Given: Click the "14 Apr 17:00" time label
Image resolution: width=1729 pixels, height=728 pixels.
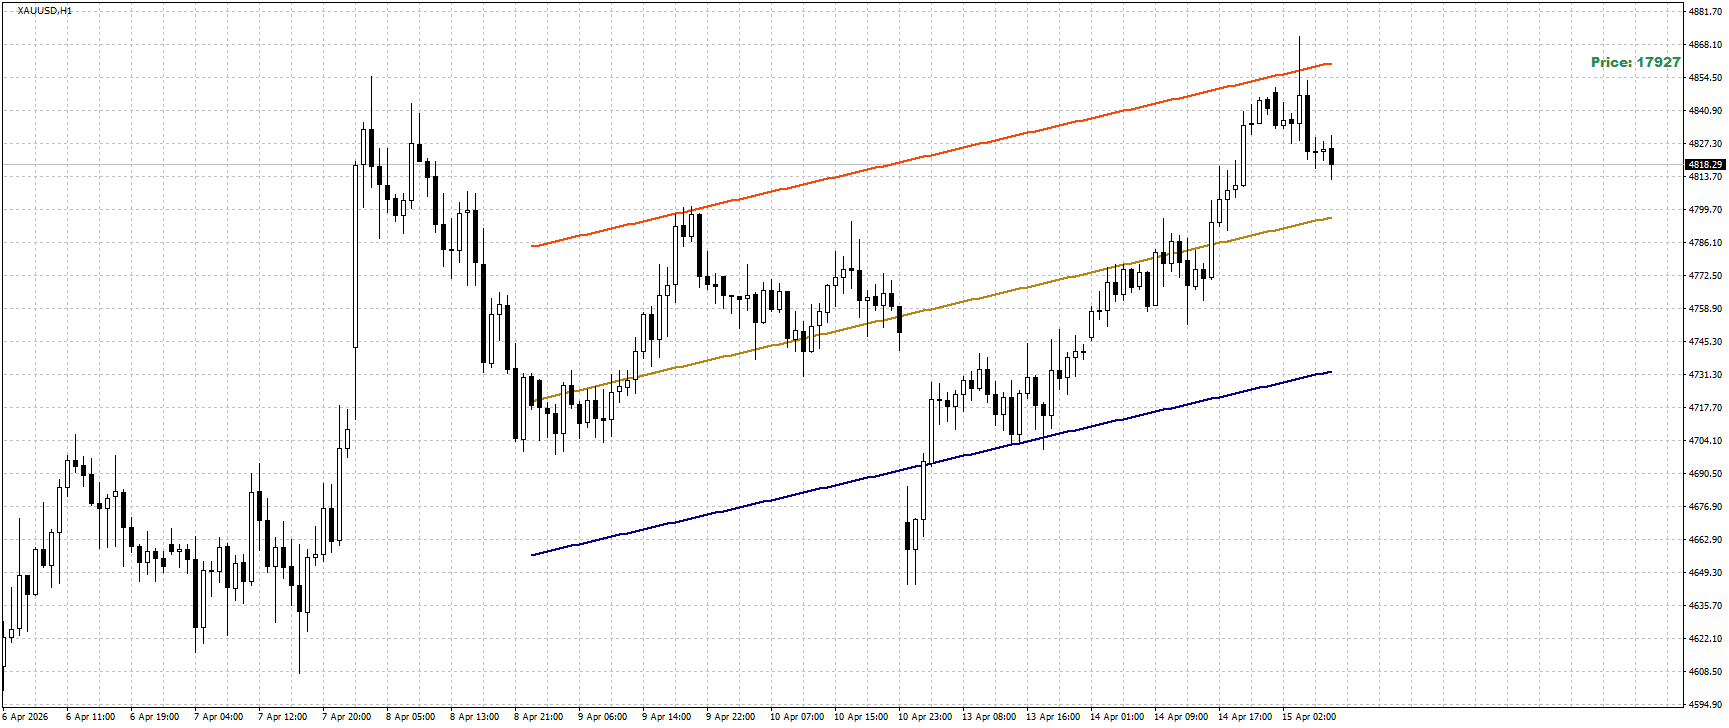Looking at the screenshot, I should [1245, 717].
